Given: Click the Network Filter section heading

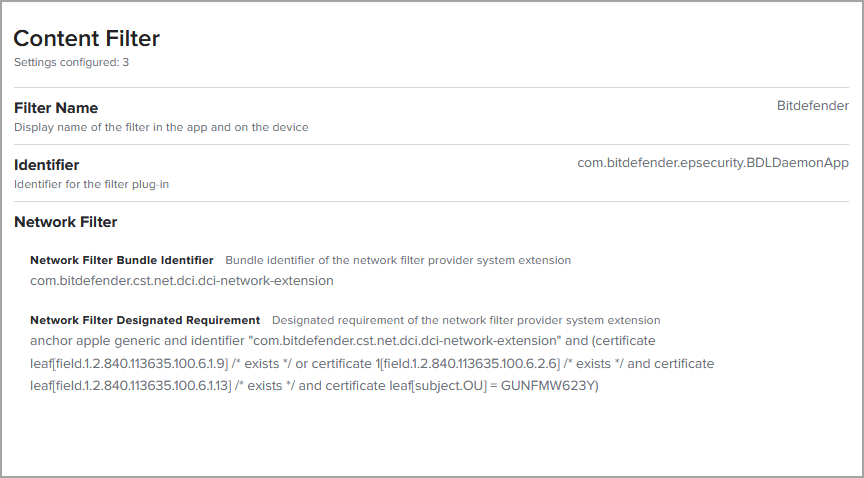Looking at the screenshot, I should pos(65,222).
